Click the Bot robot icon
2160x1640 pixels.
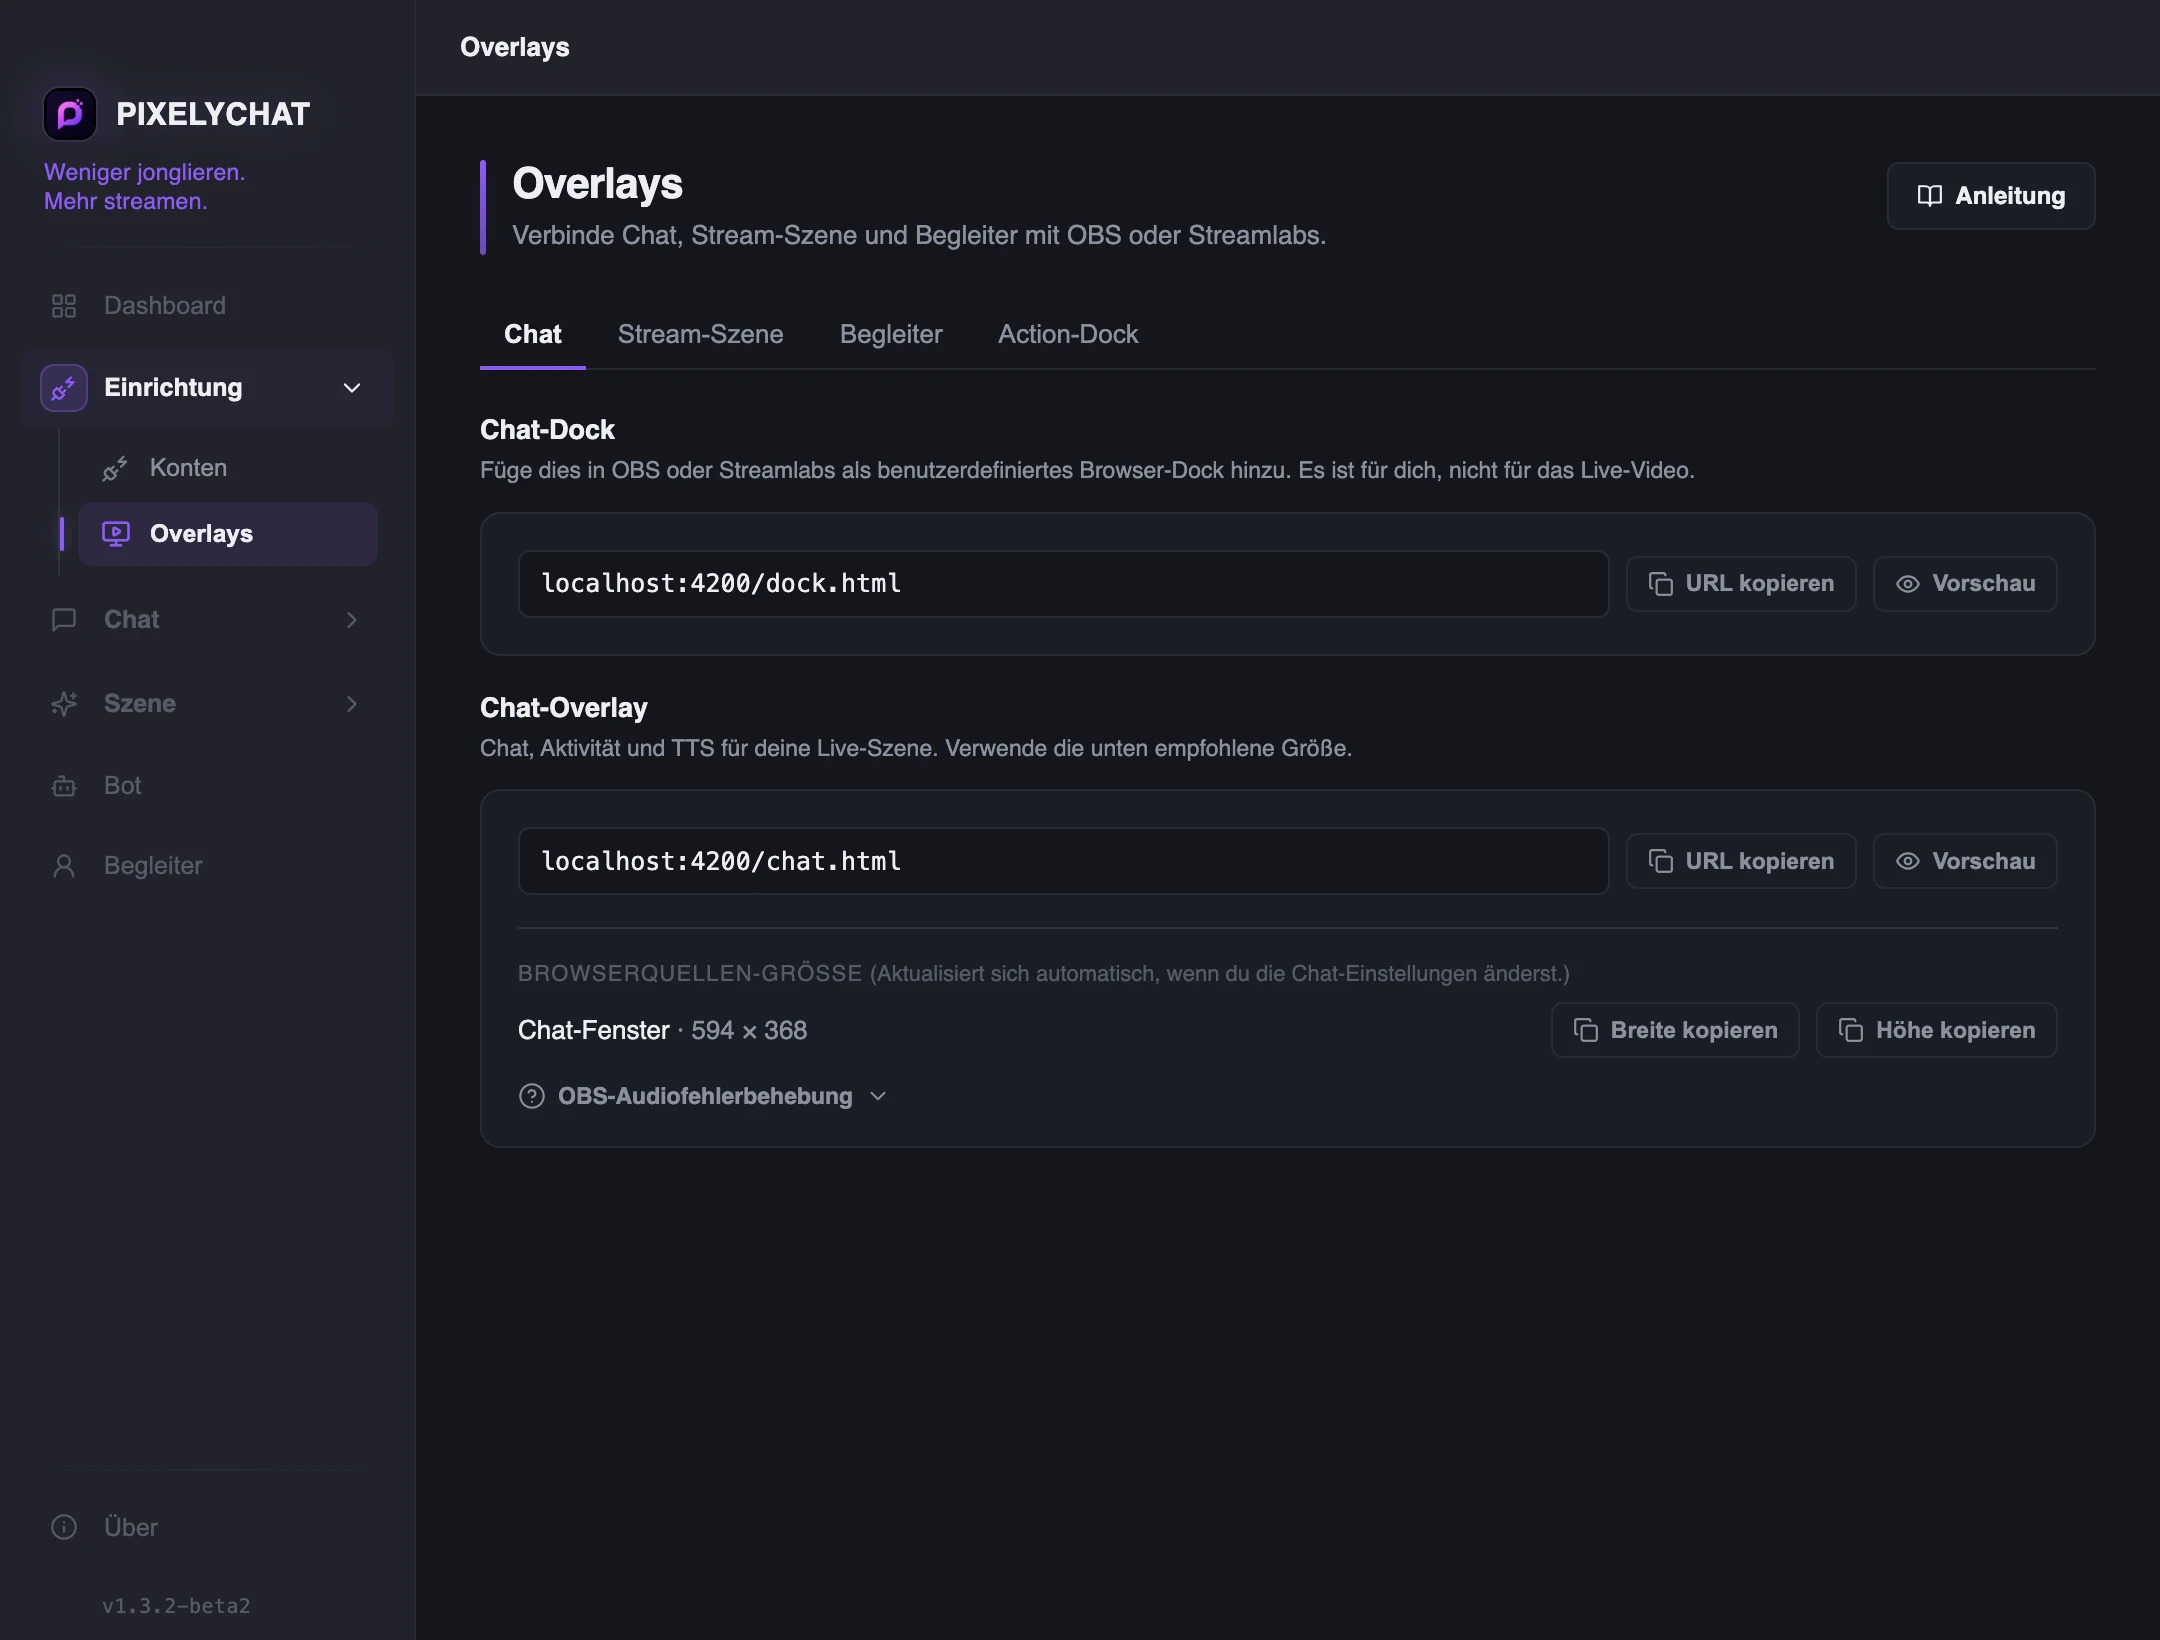(64, 786)
